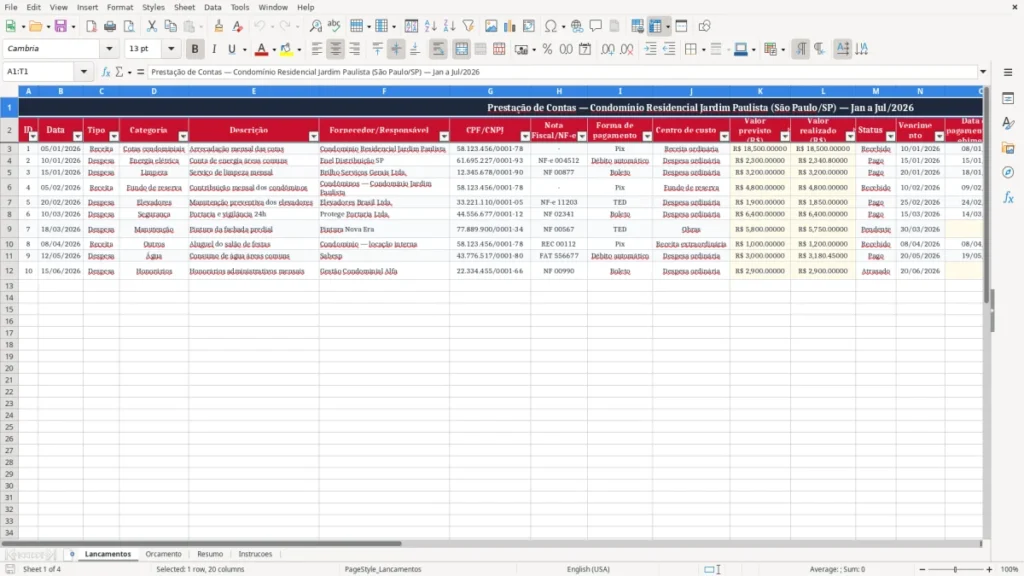The height and width of the screenshot is (576, 1024).
Task: Click the Merge and Center Cells icon
Action: tap(461, 49)
